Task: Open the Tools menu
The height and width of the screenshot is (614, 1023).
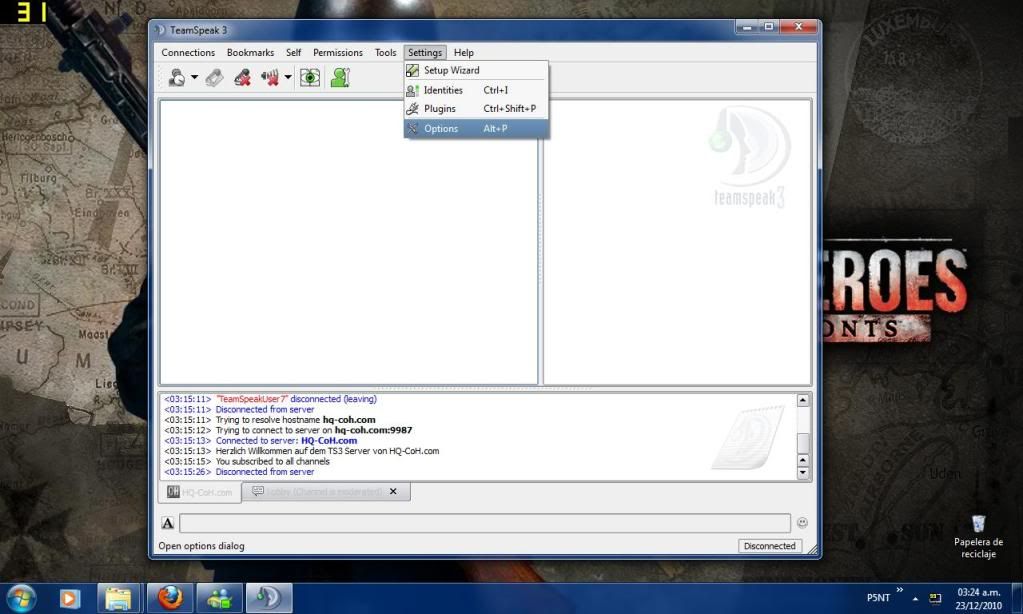Action: pos(385,52)
